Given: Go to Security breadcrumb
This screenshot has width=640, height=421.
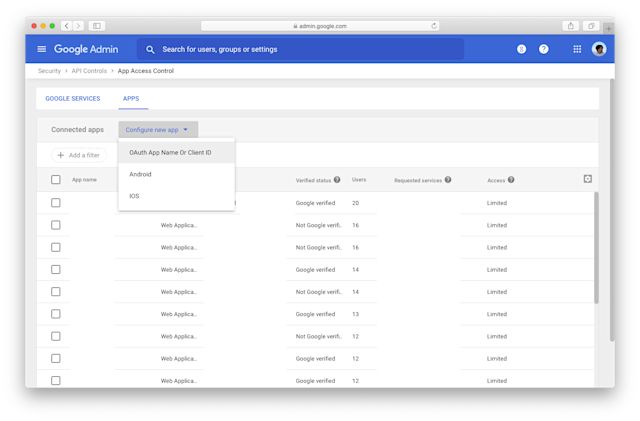Looking at the screenshot, I should coord(49,71).
